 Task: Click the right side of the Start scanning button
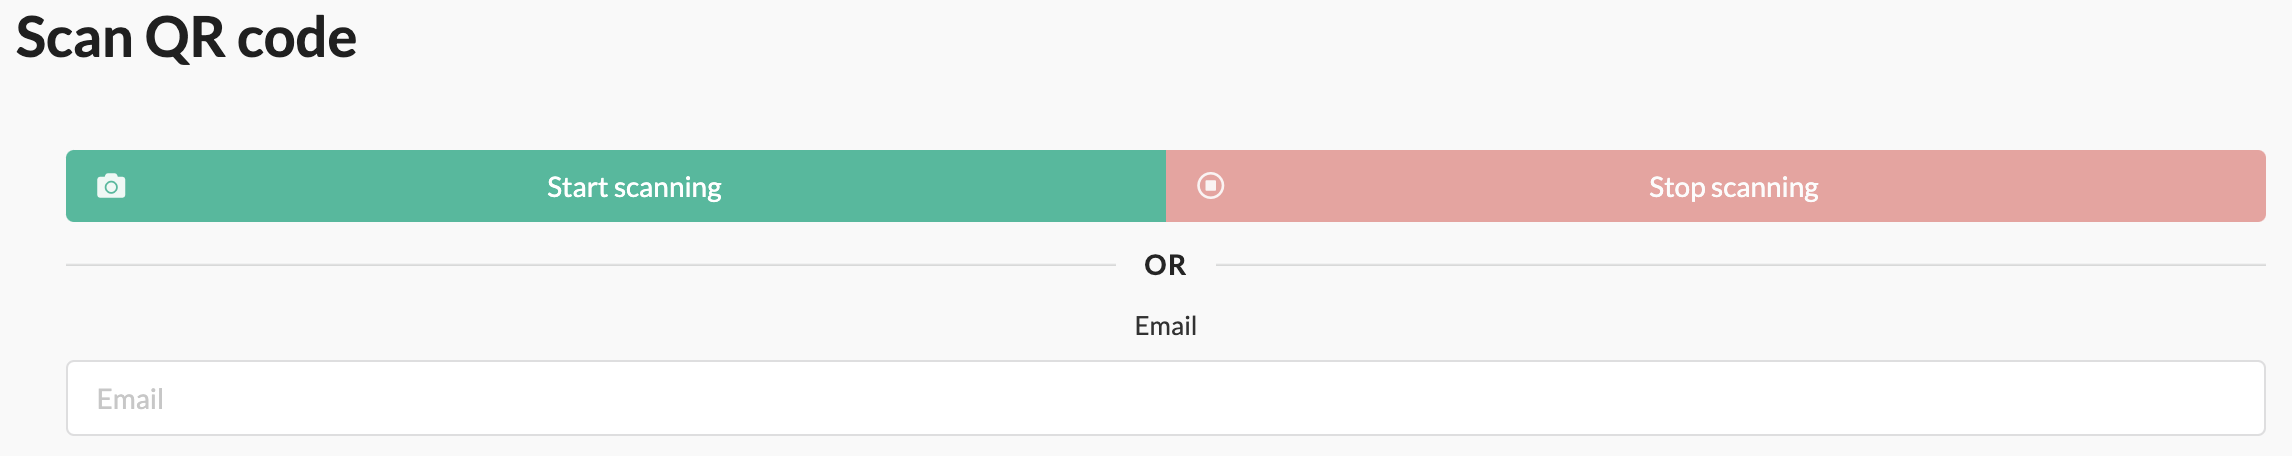point(1050,186)
